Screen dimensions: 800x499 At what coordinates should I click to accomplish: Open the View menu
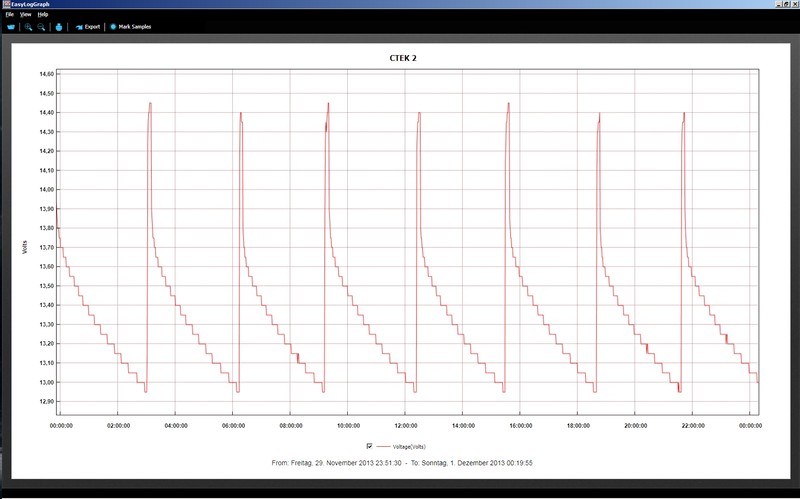(x=25, y=14)
